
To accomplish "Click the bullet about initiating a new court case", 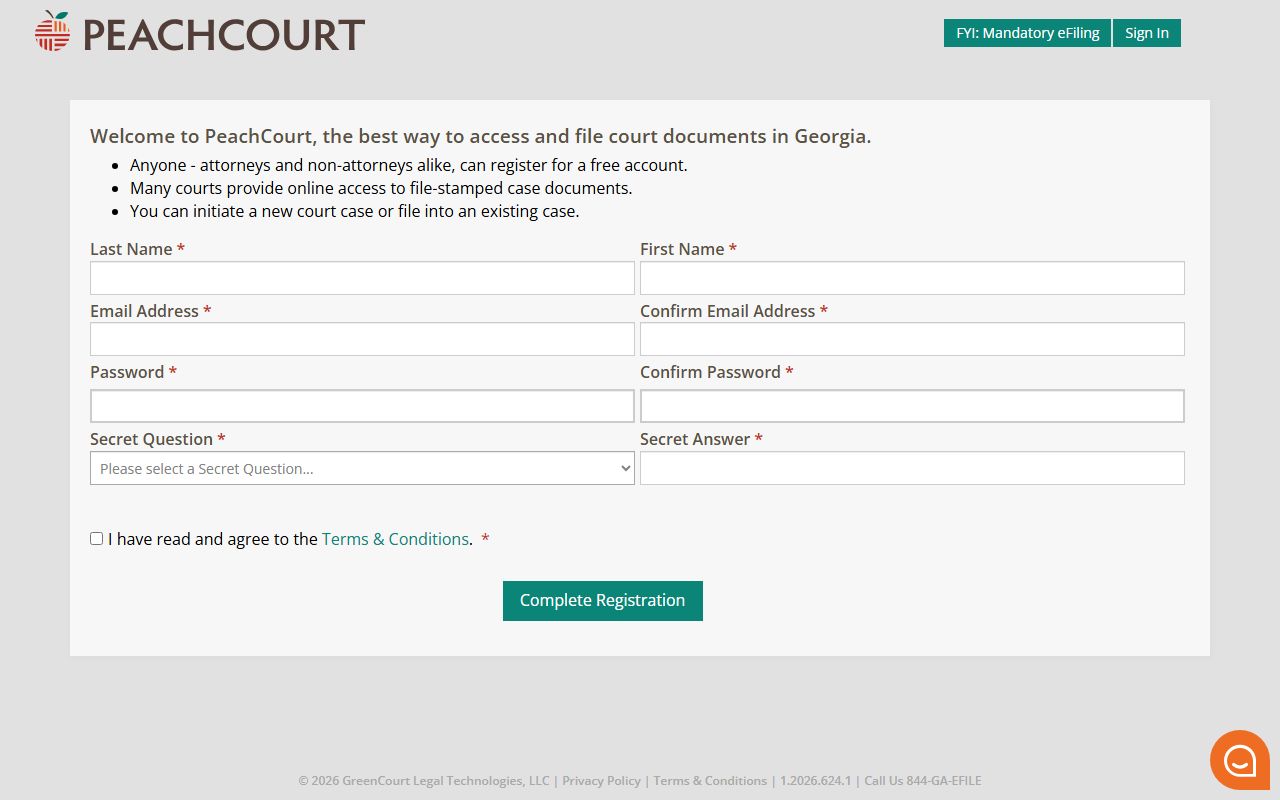I will (x=355, y=211).
